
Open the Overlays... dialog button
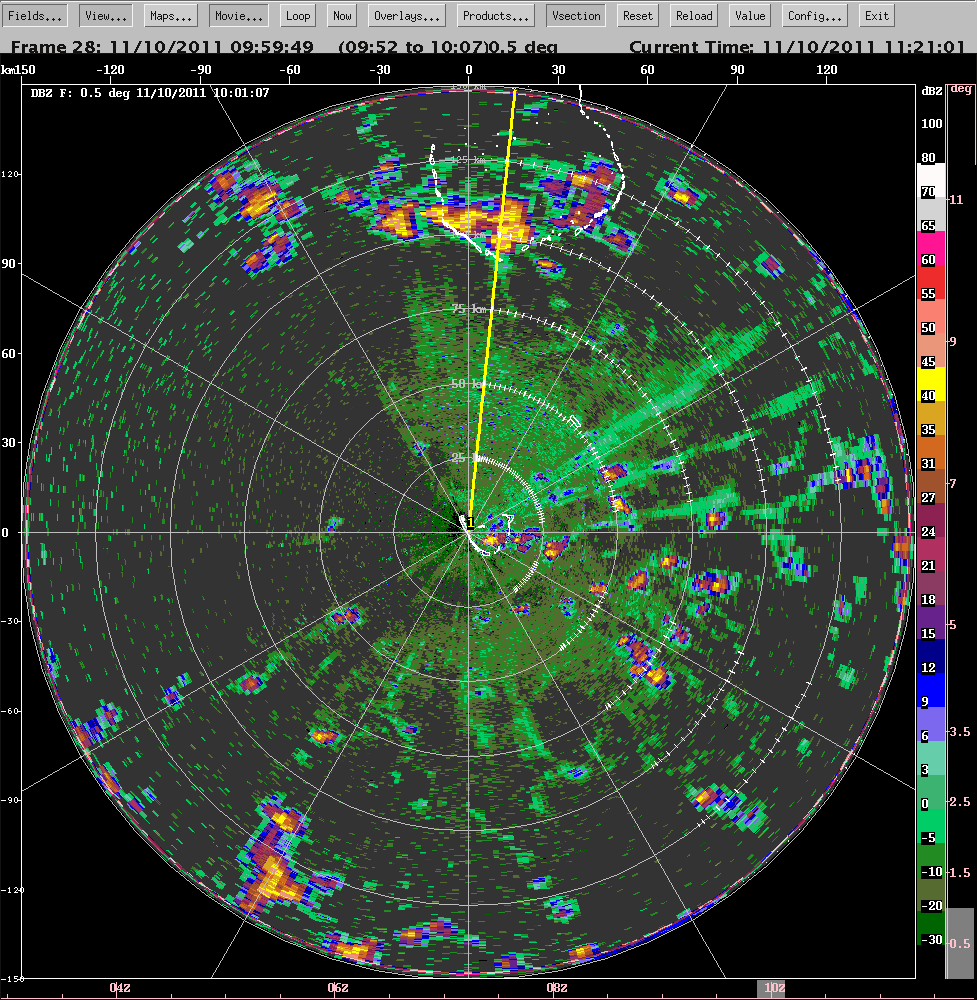[406, 15]
